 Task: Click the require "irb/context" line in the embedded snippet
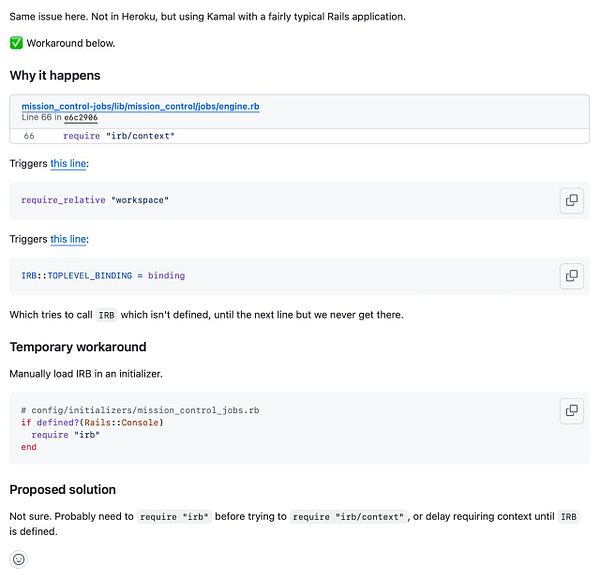119,135
